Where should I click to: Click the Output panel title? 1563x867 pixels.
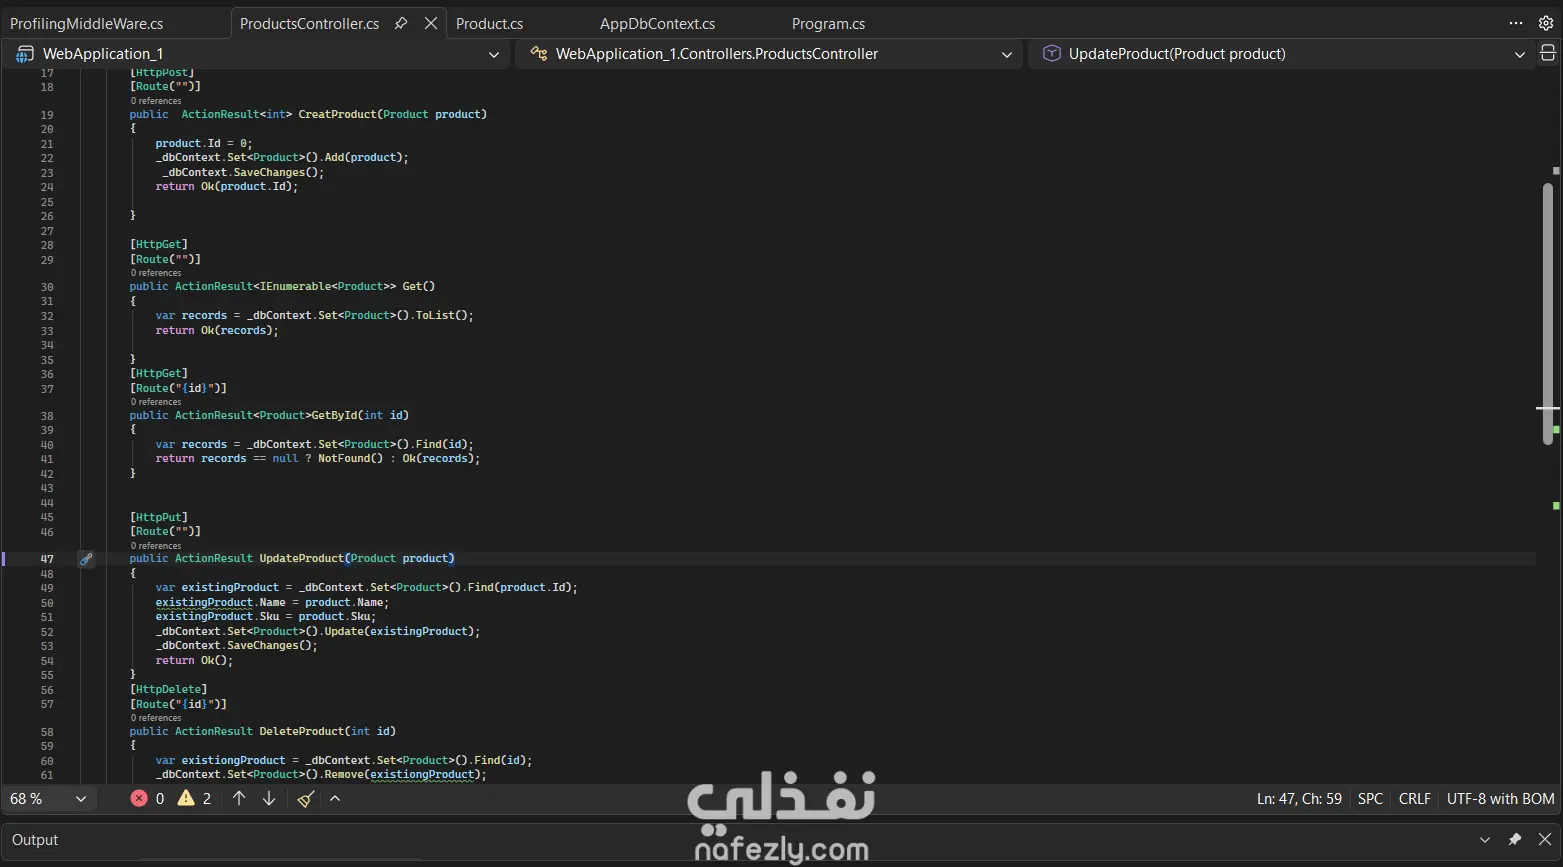click(35, 840)
